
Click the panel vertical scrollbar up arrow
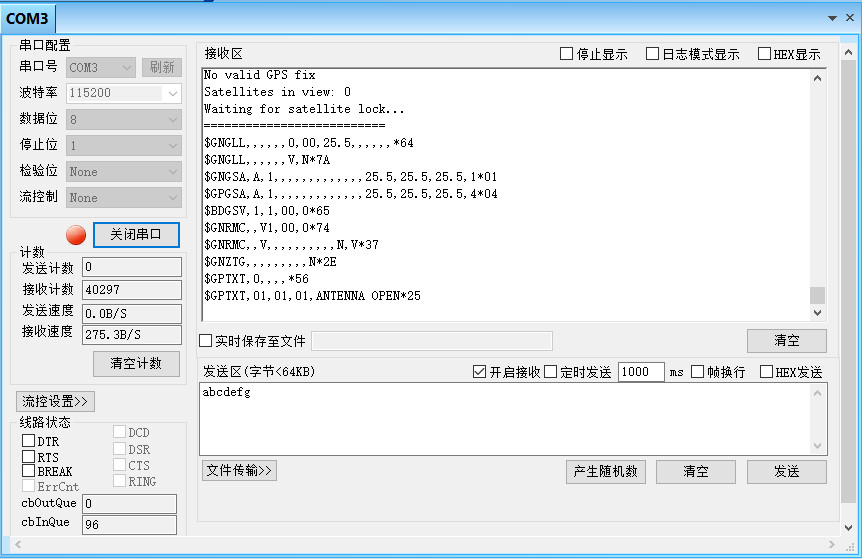(848, 53)
